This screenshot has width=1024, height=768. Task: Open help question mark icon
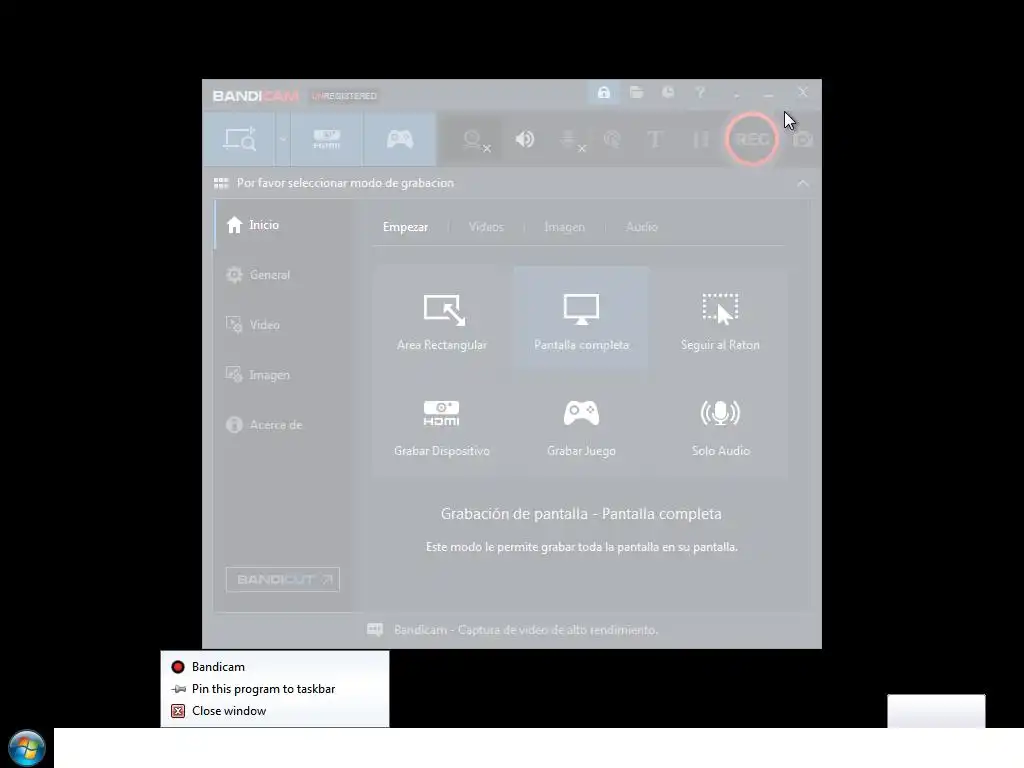[x=700, y=93]
